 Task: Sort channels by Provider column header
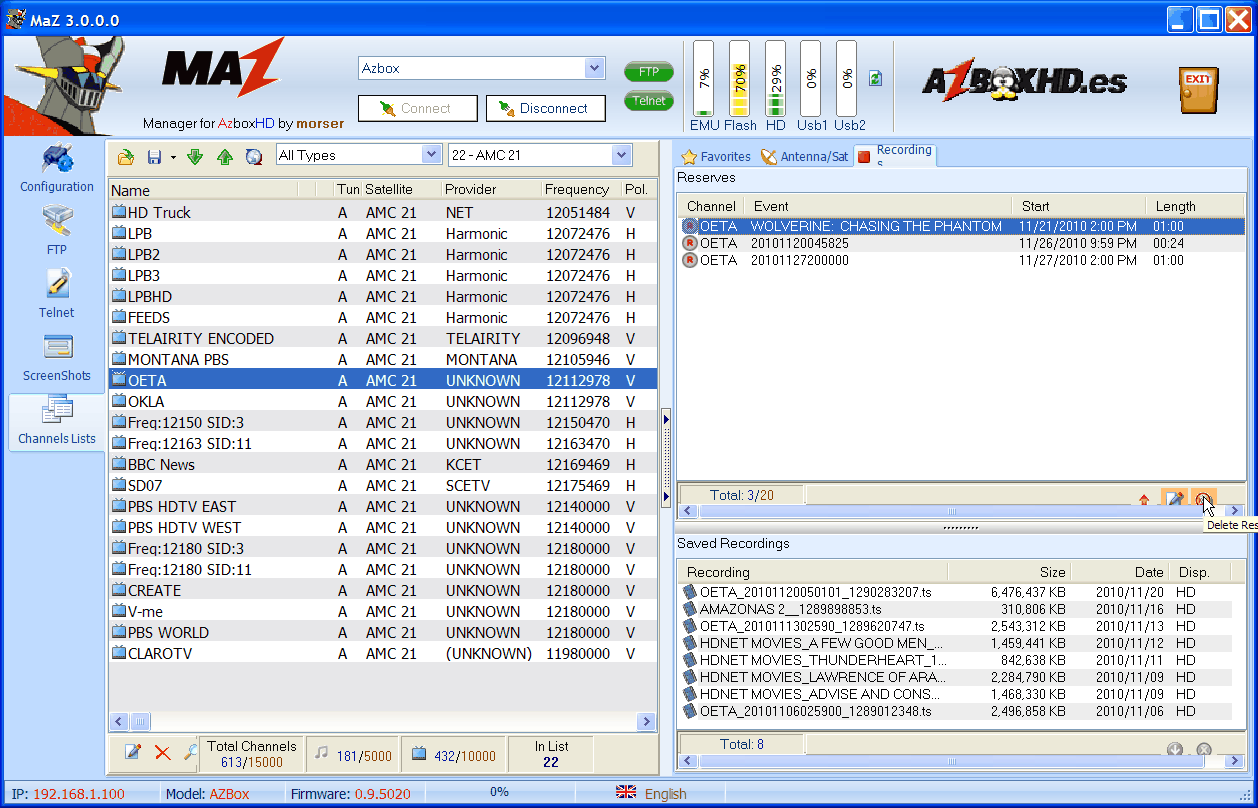491,190
